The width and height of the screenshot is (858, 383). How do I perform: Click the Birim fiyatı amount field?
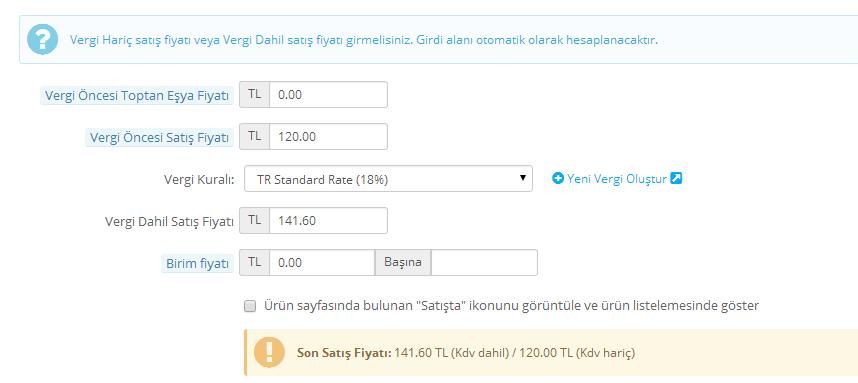click(x=322, y=263)
